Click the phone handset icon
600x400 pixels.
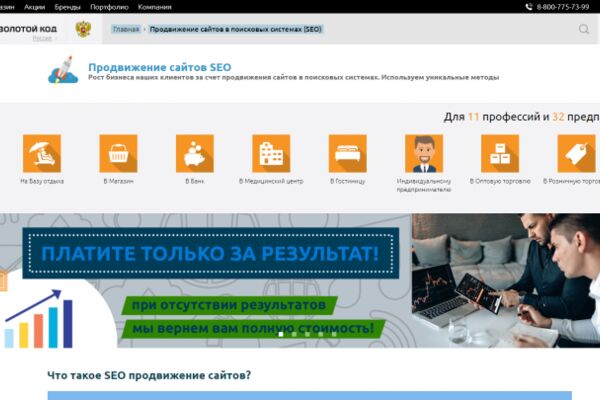(x=529, y=7)
